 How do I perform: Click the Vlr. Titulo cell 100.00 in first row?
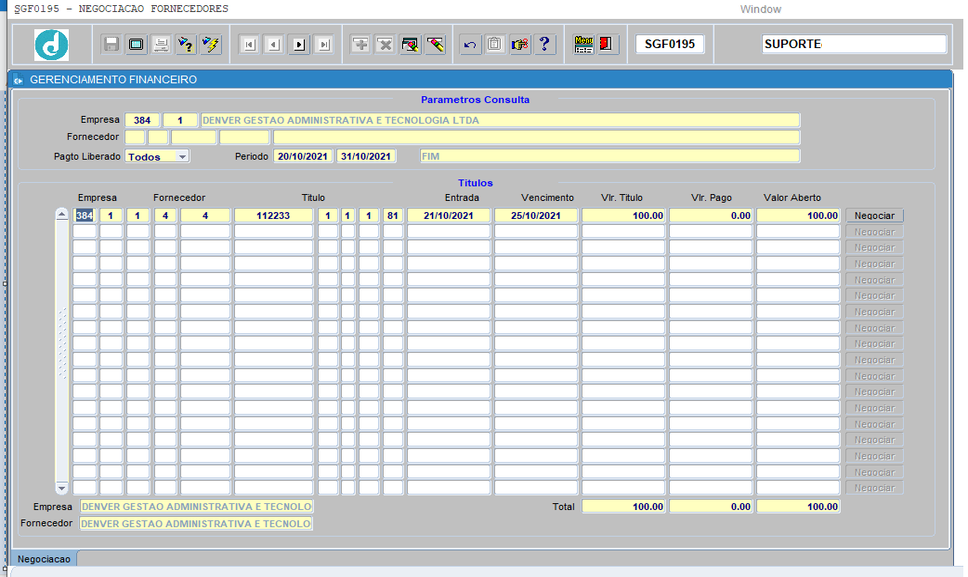coord(624,215)
